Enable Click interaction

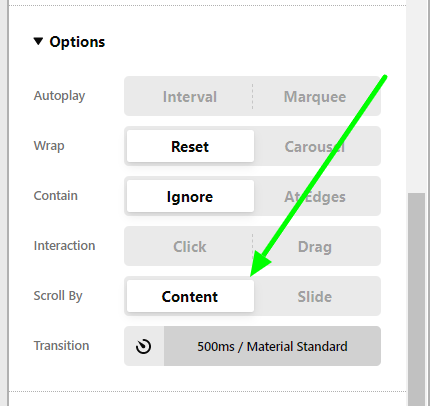coord(189,246)
